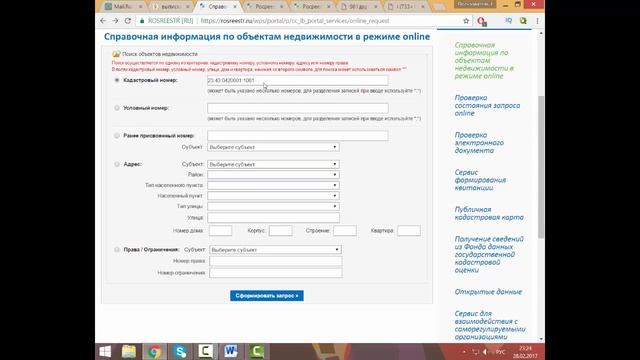Open Skype from taskbar
Viewport: 640px width, 360px height.
coord(180,351)
